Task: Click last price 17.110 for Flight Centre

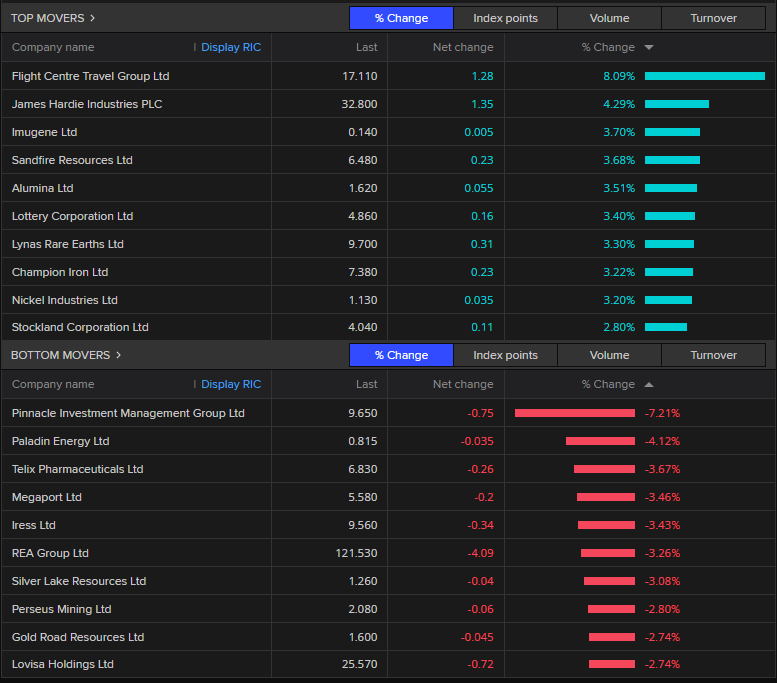Action: (360, 76)
